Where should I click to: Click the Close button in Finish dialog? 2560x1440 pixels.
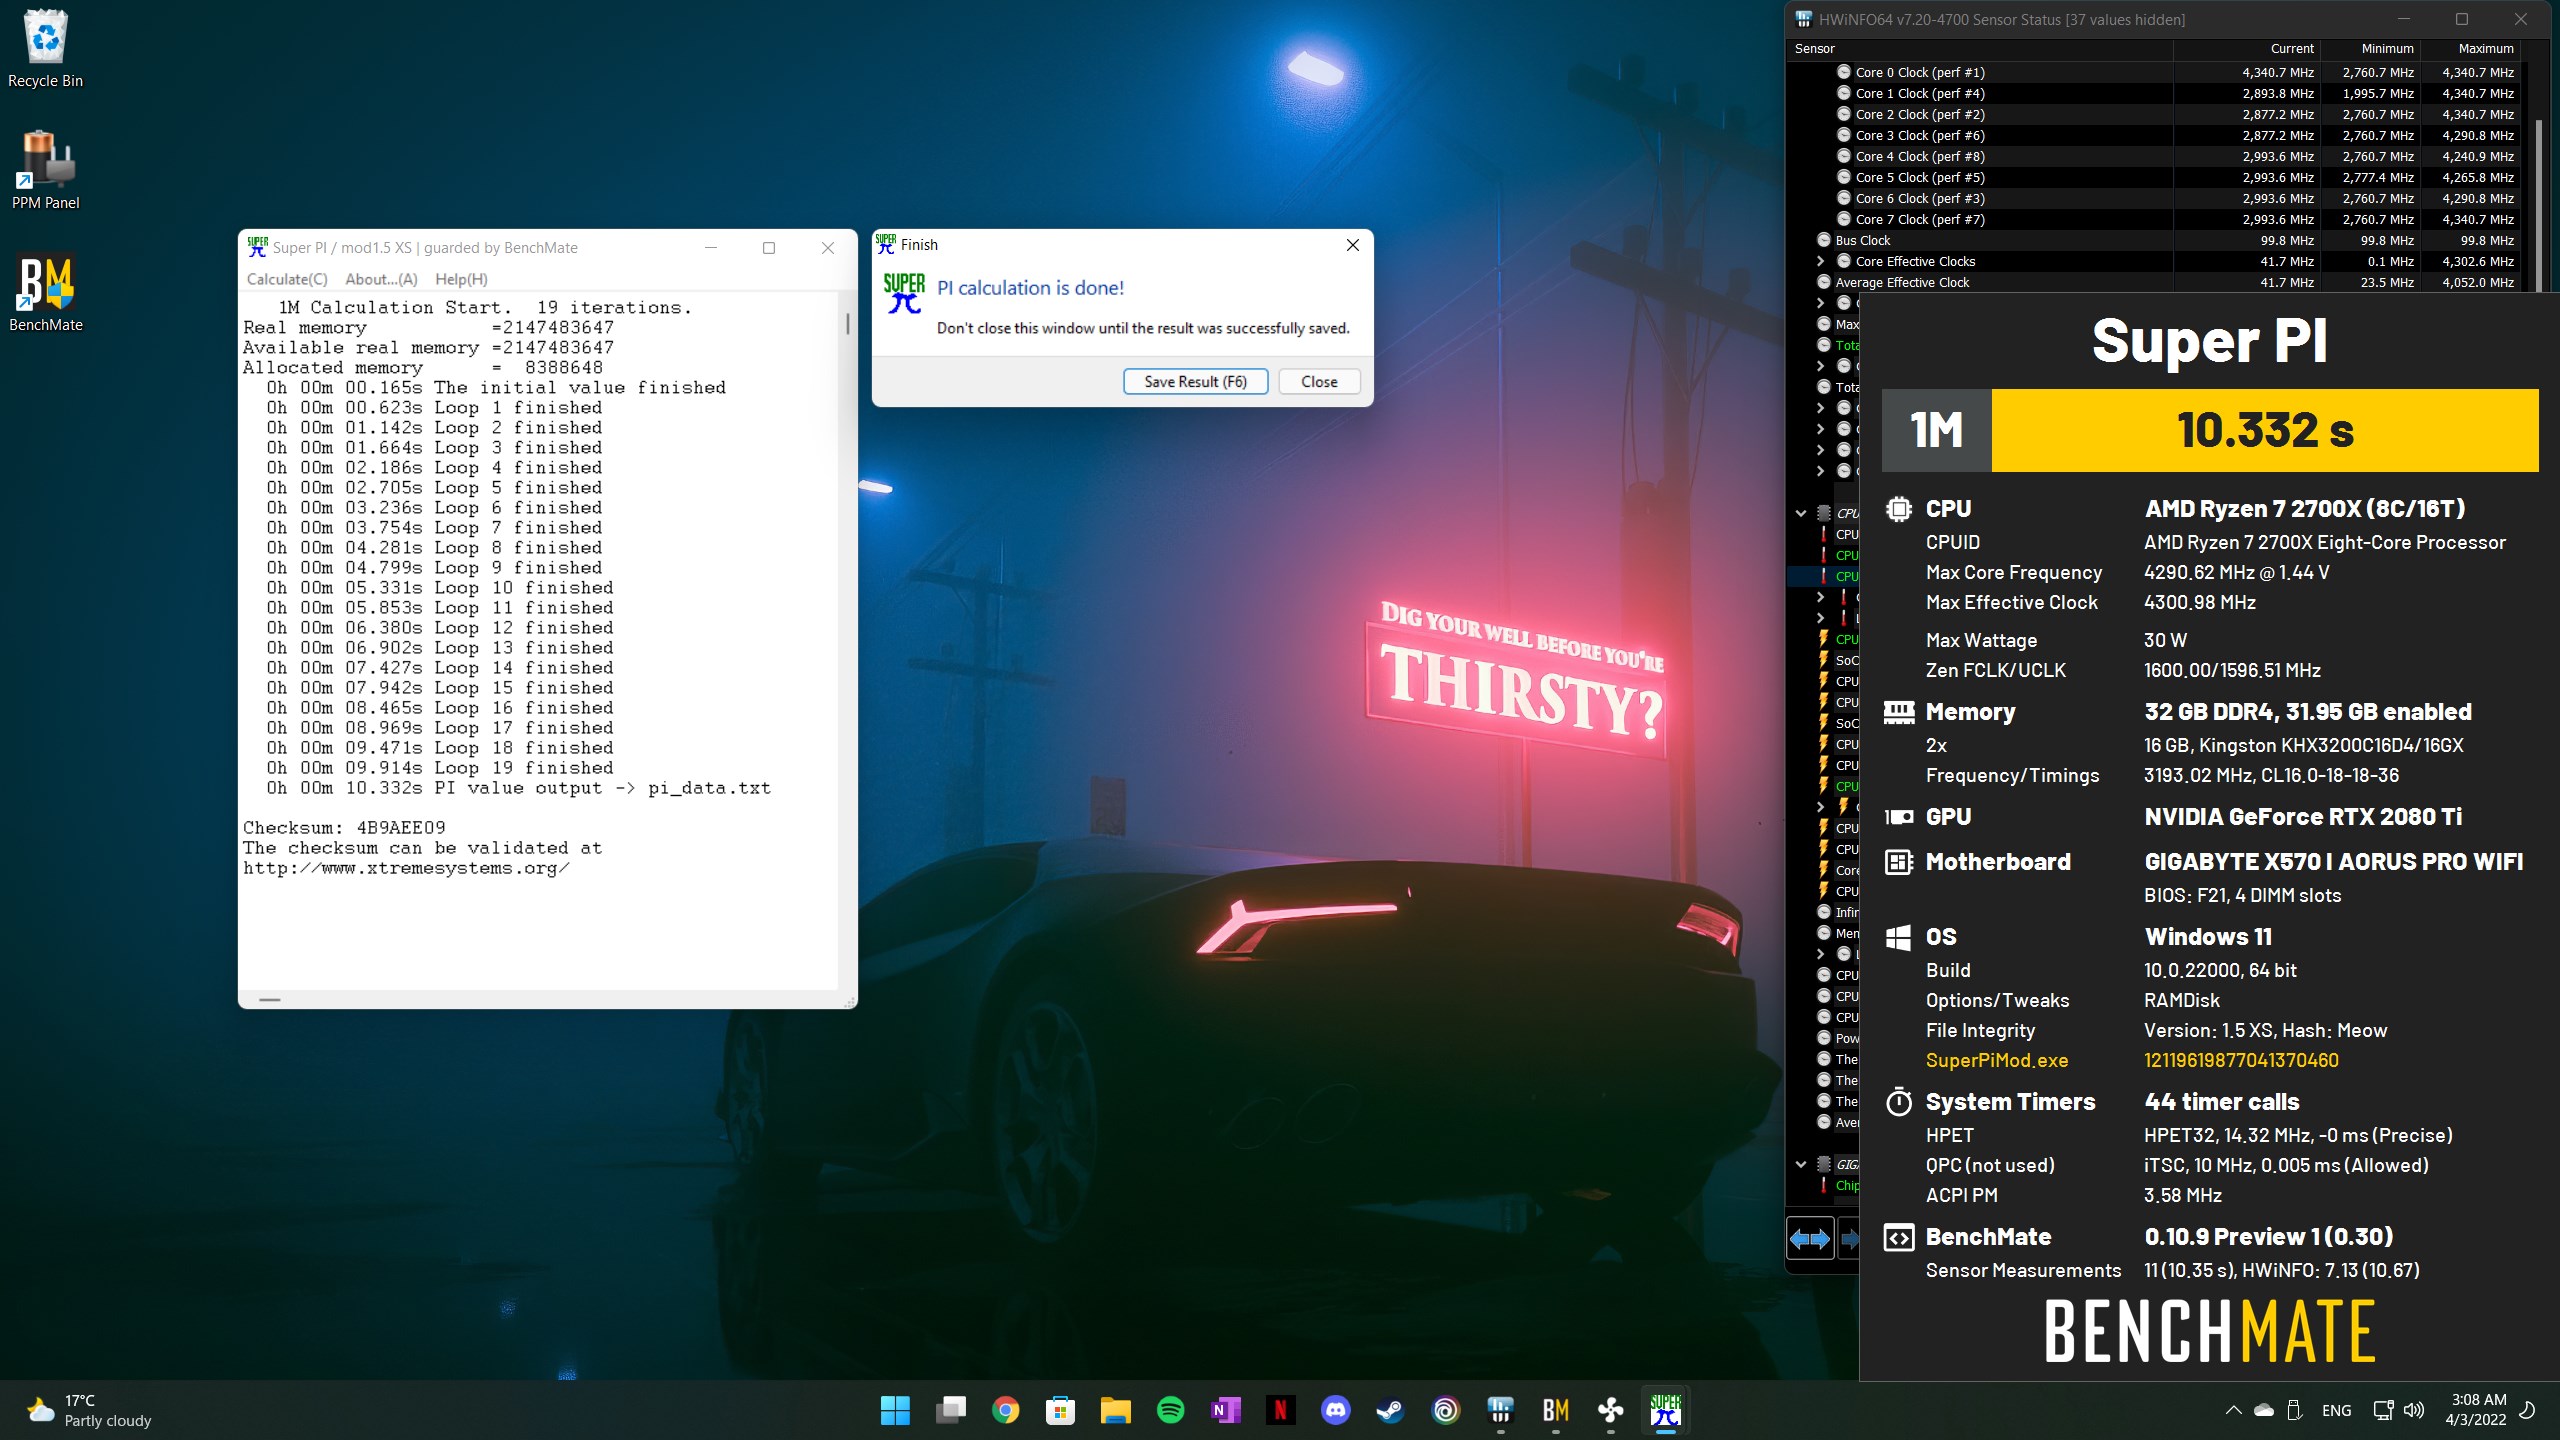tap(1319, 381)
